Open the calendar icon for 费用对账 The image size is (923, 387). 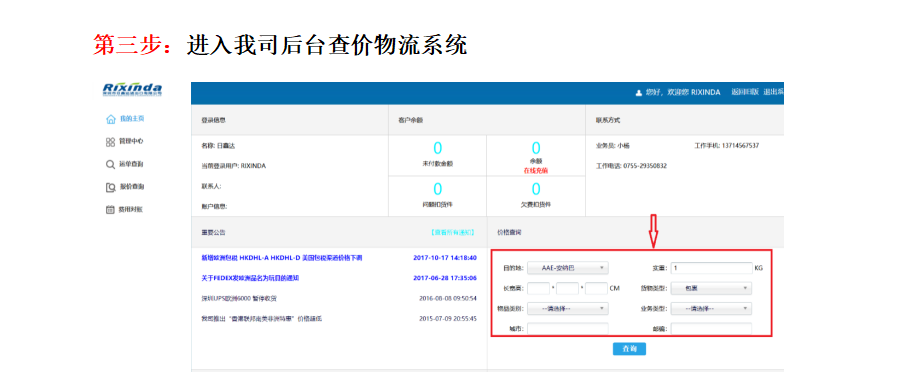tap(110, 209)
